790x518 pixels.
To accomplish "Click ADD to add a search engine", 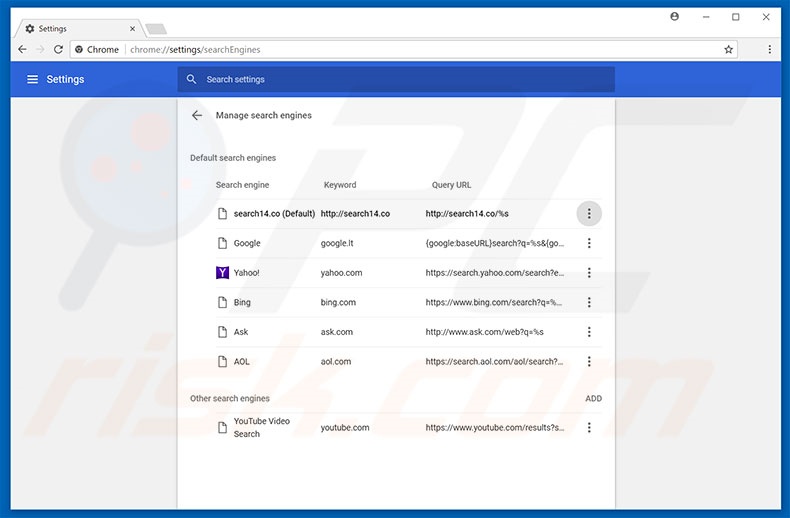I will coord(593,398).
